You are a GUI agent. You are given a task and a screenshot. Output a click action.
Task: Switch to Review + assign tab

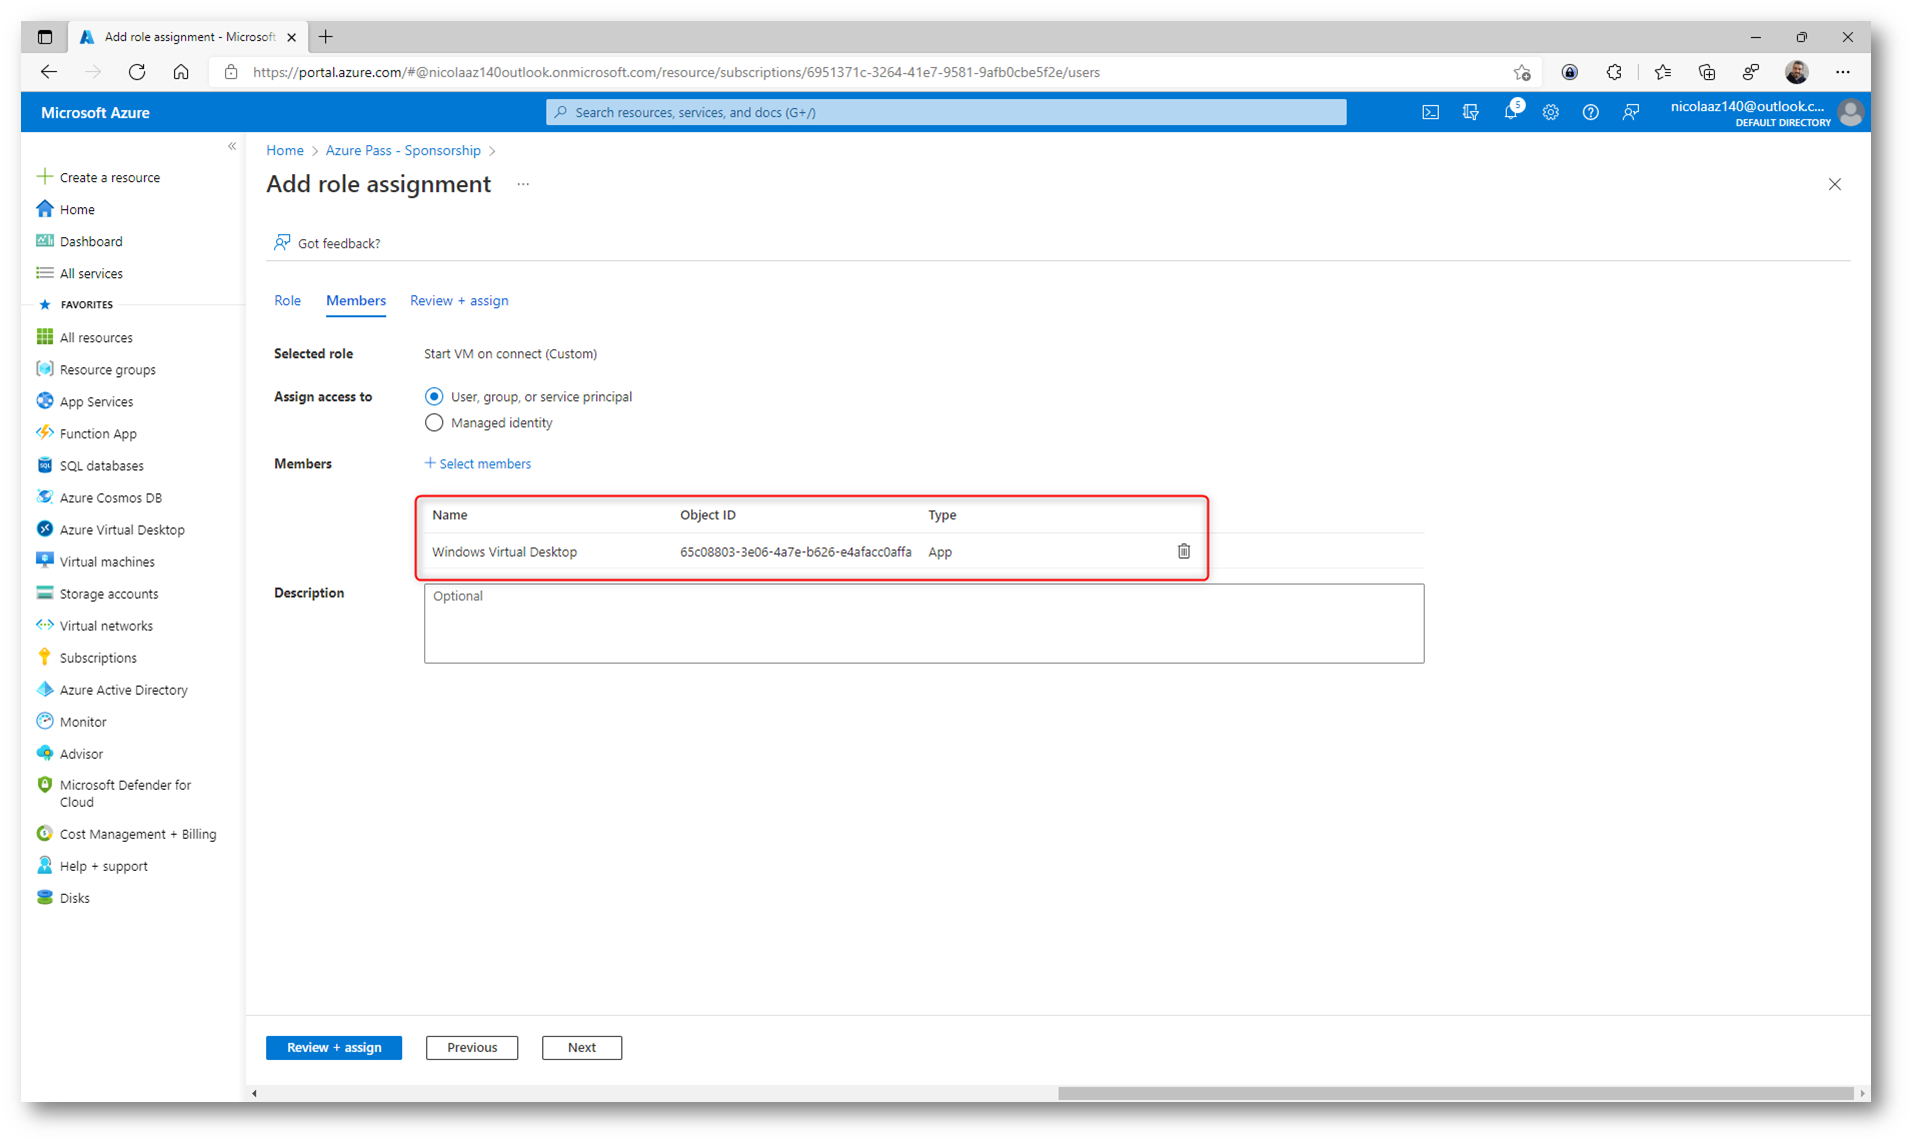pyautogui.click(x=459, y=300)
